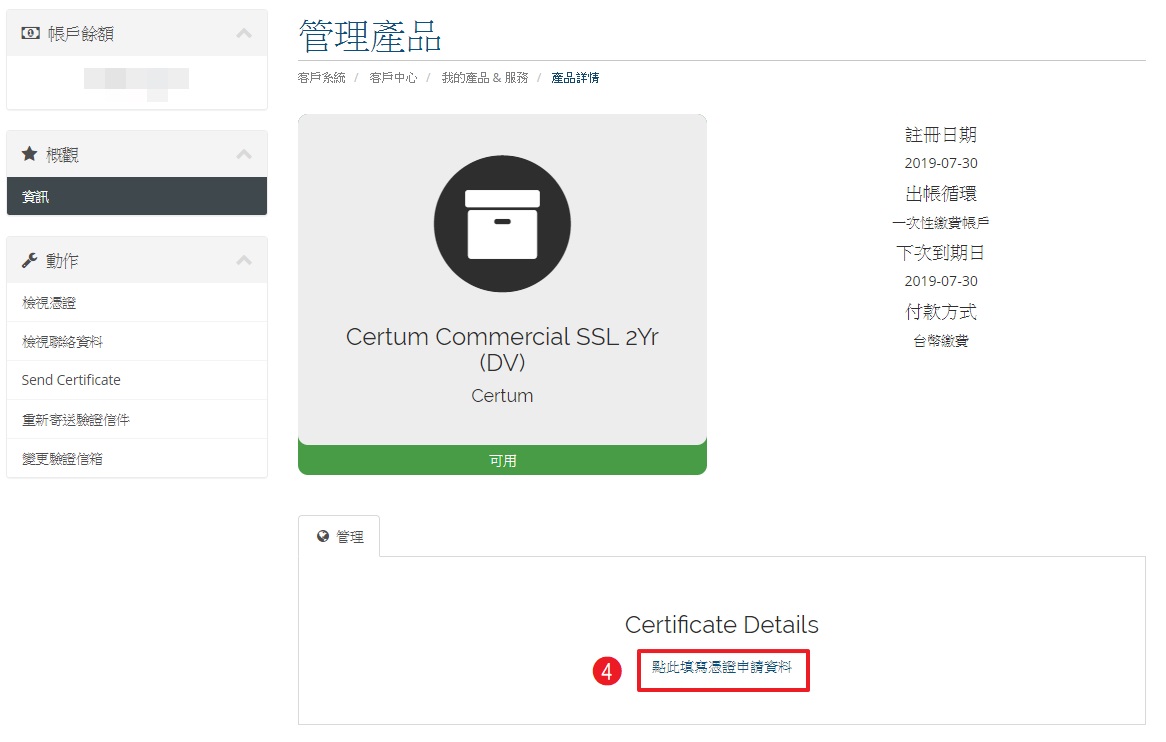Go to 客戶系統 in the breadcrumb

click(321, 77)
